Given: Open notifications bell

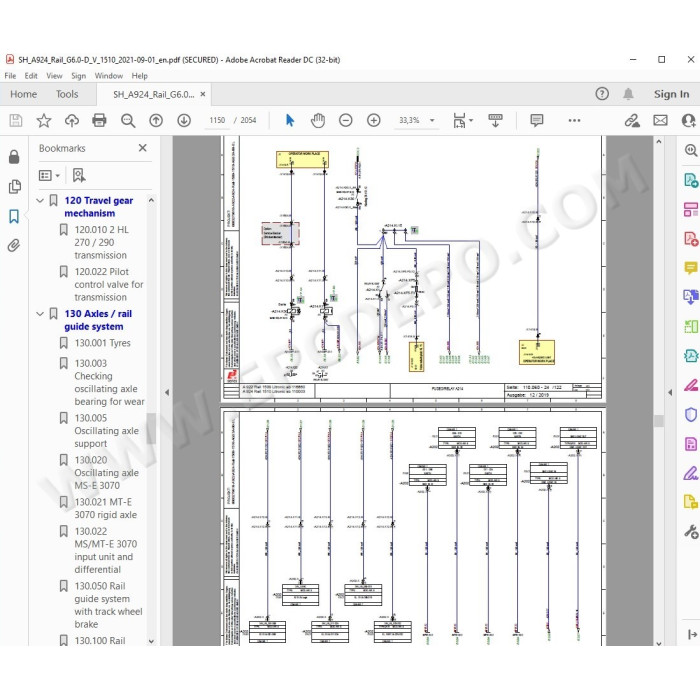Looking at the screenshot, I should tap(628, 94).
